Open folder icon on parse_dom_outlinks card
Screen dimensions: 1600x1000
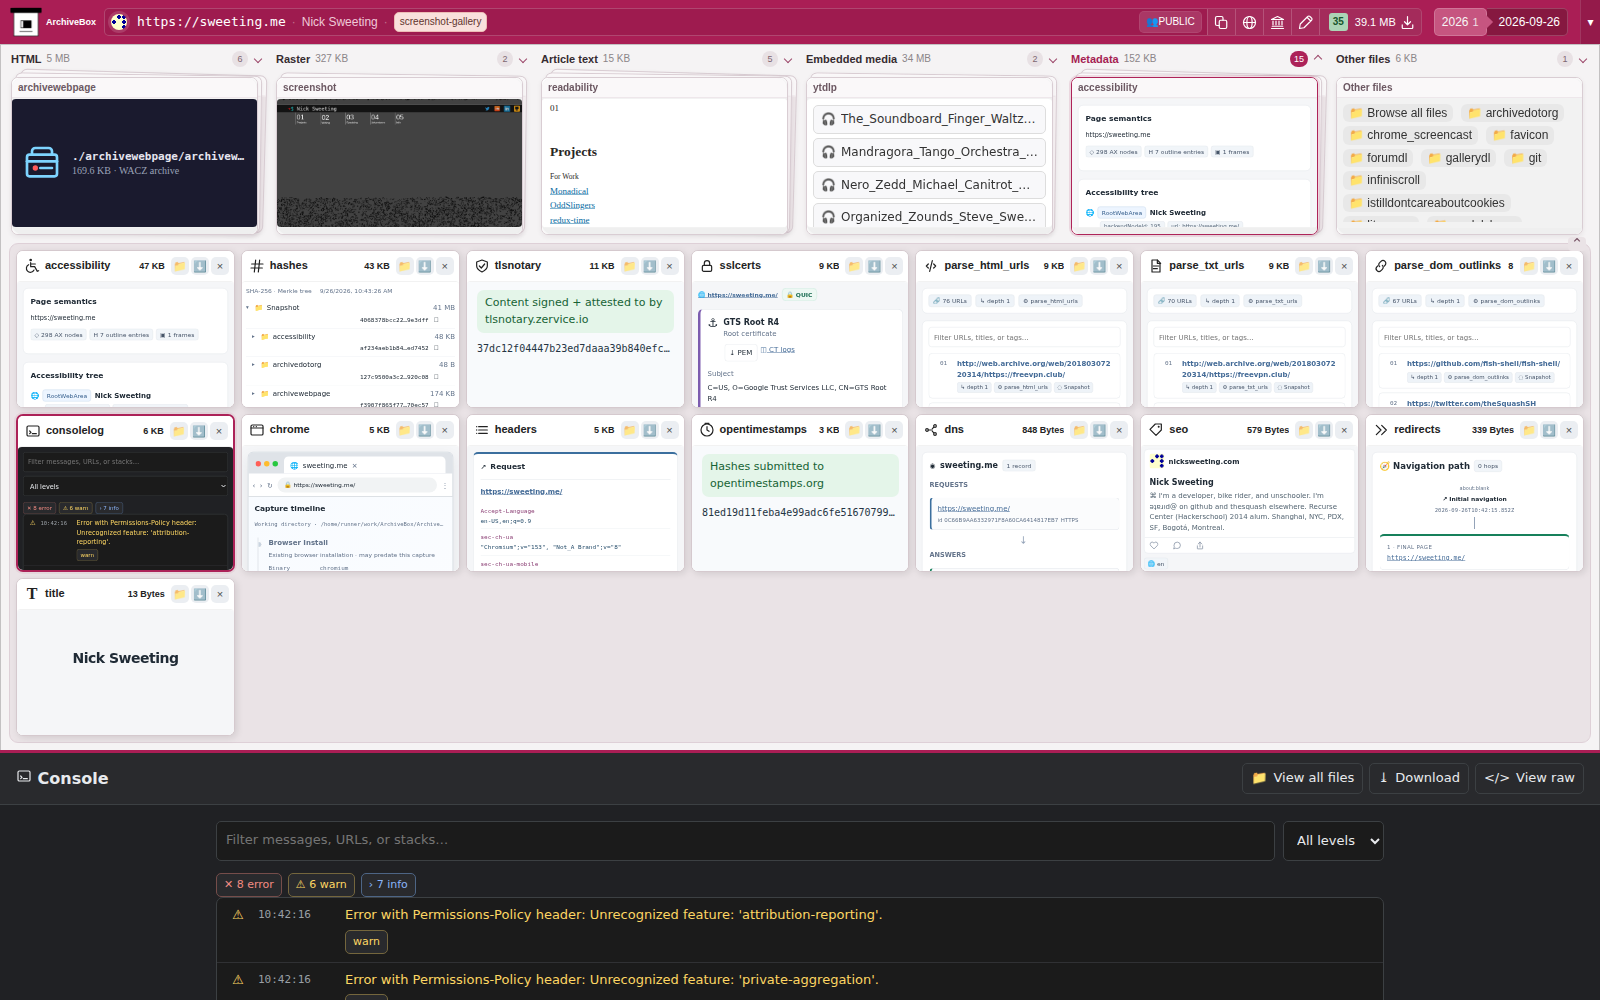[1529, 266]
